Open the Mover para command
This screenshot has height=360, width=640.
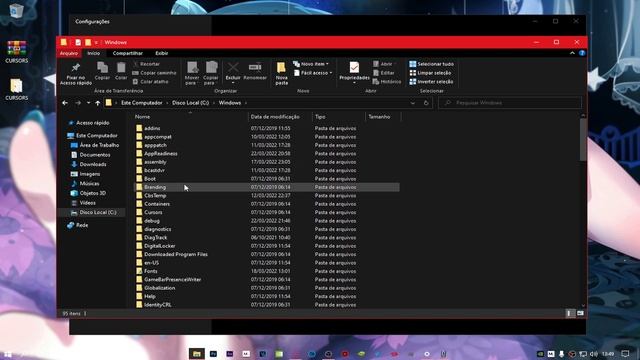pyautogui.click(x=192, y=73)
